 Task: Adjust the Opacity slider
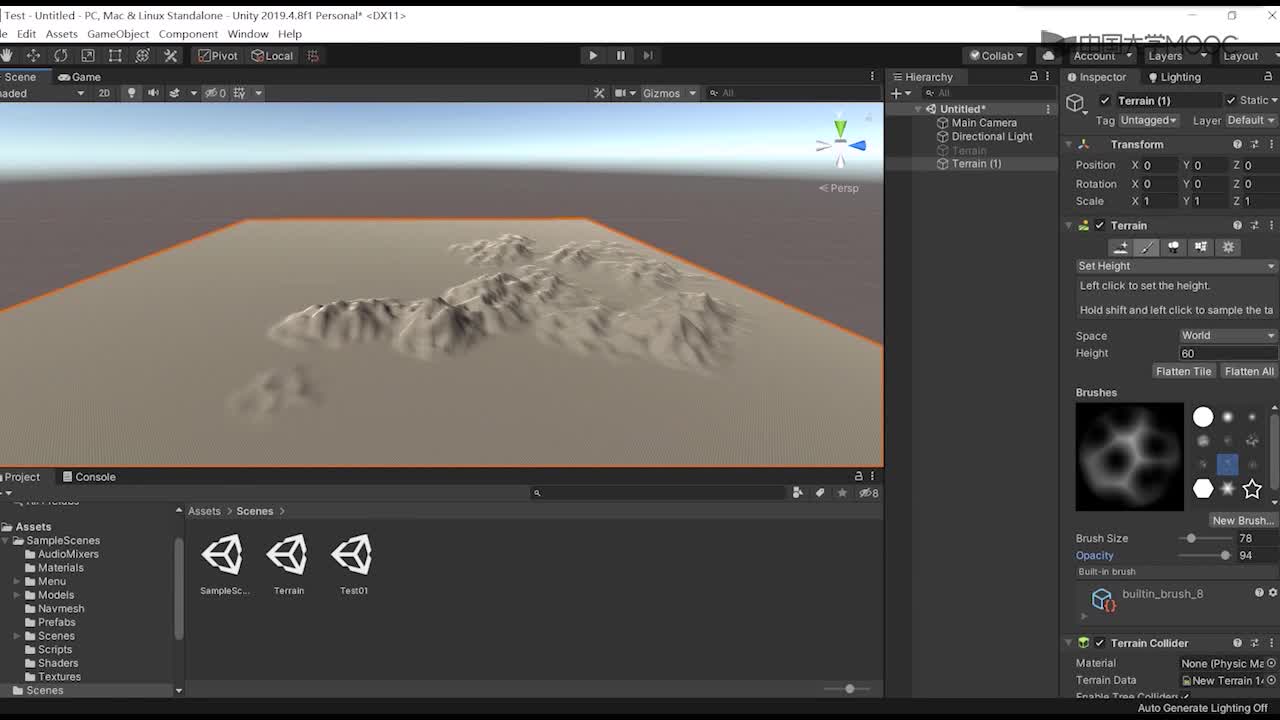pos(1204,555)
